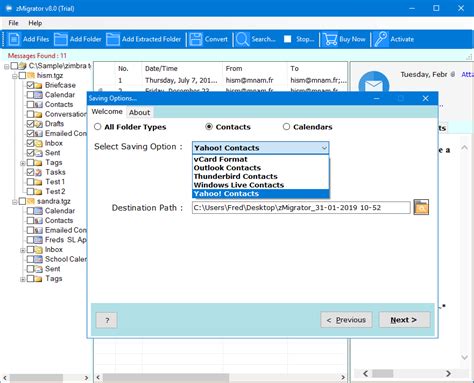Click the Add Extracted Folder icon
The height and width of the screenshot is (383, 474).
point(113,39)
